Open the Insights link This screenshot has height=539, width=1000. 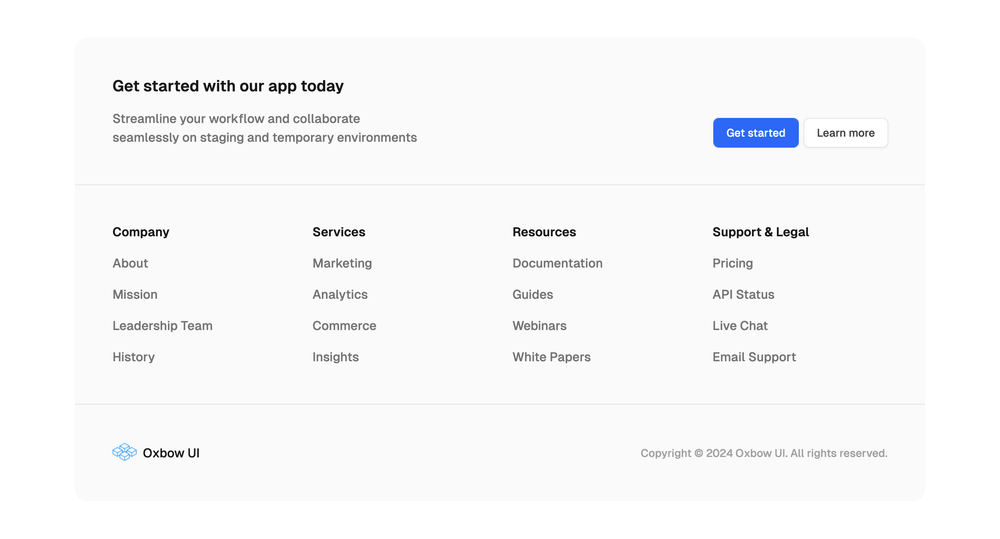point(335,357)
